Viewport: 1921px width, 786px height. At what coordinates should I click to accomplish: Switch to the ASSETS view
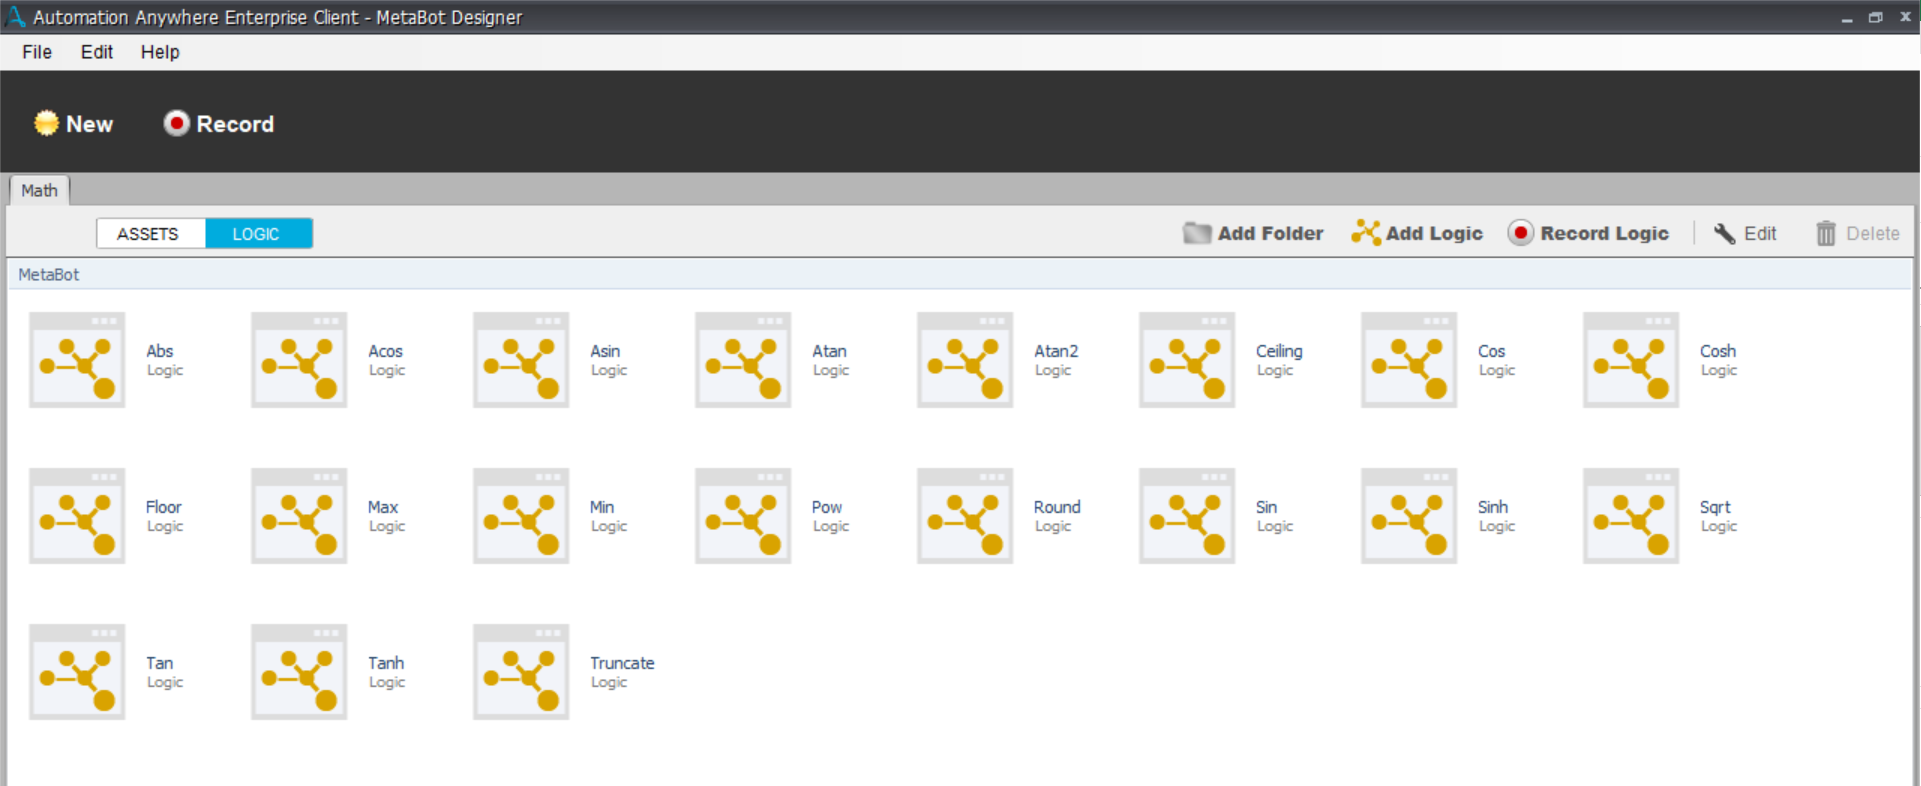151,233
